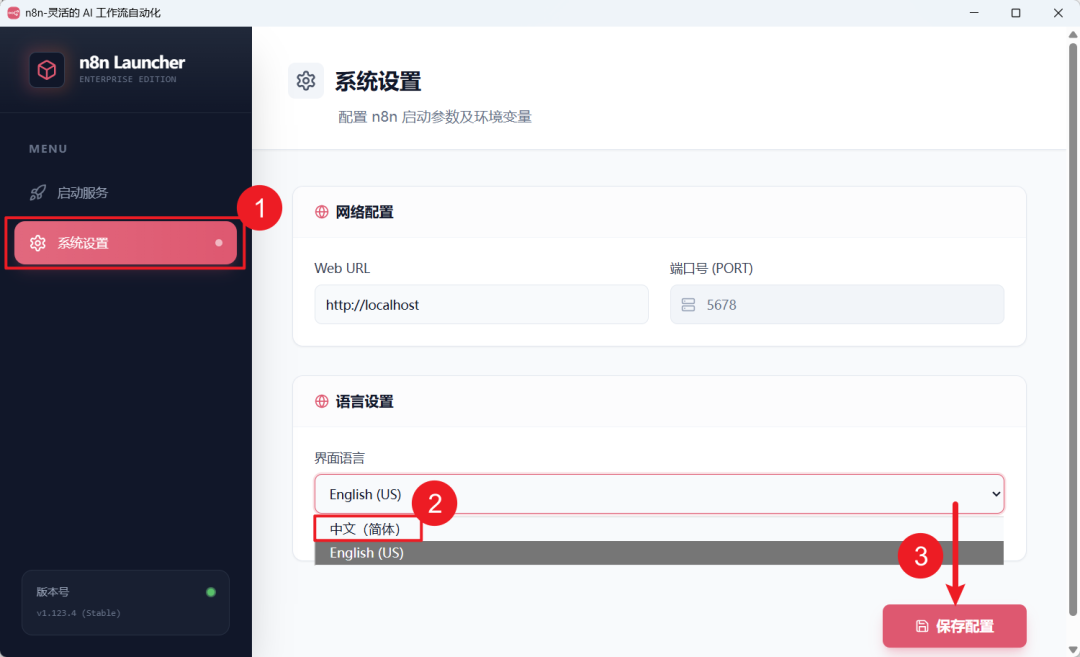Click the 端口号 (PORT) field showing 5678
The height and width of the screenshot is (657, 1080).
click(837, 304)
